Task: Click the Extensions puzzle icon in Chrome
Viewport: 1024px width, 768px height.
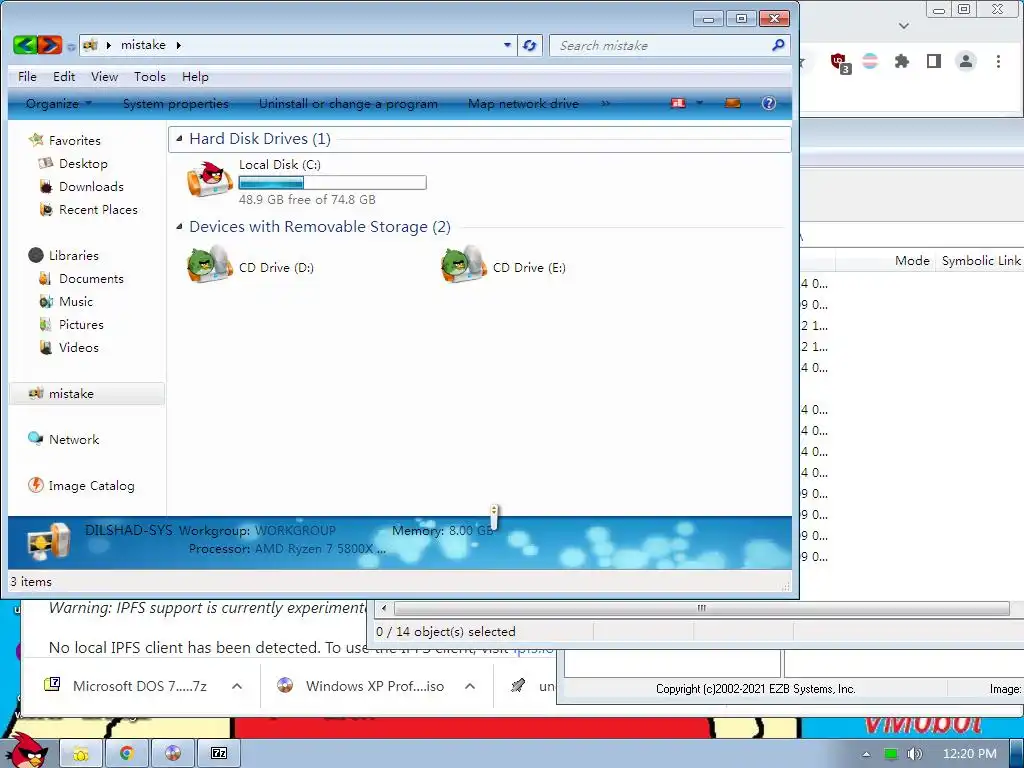Action: (x=902, y=61)
